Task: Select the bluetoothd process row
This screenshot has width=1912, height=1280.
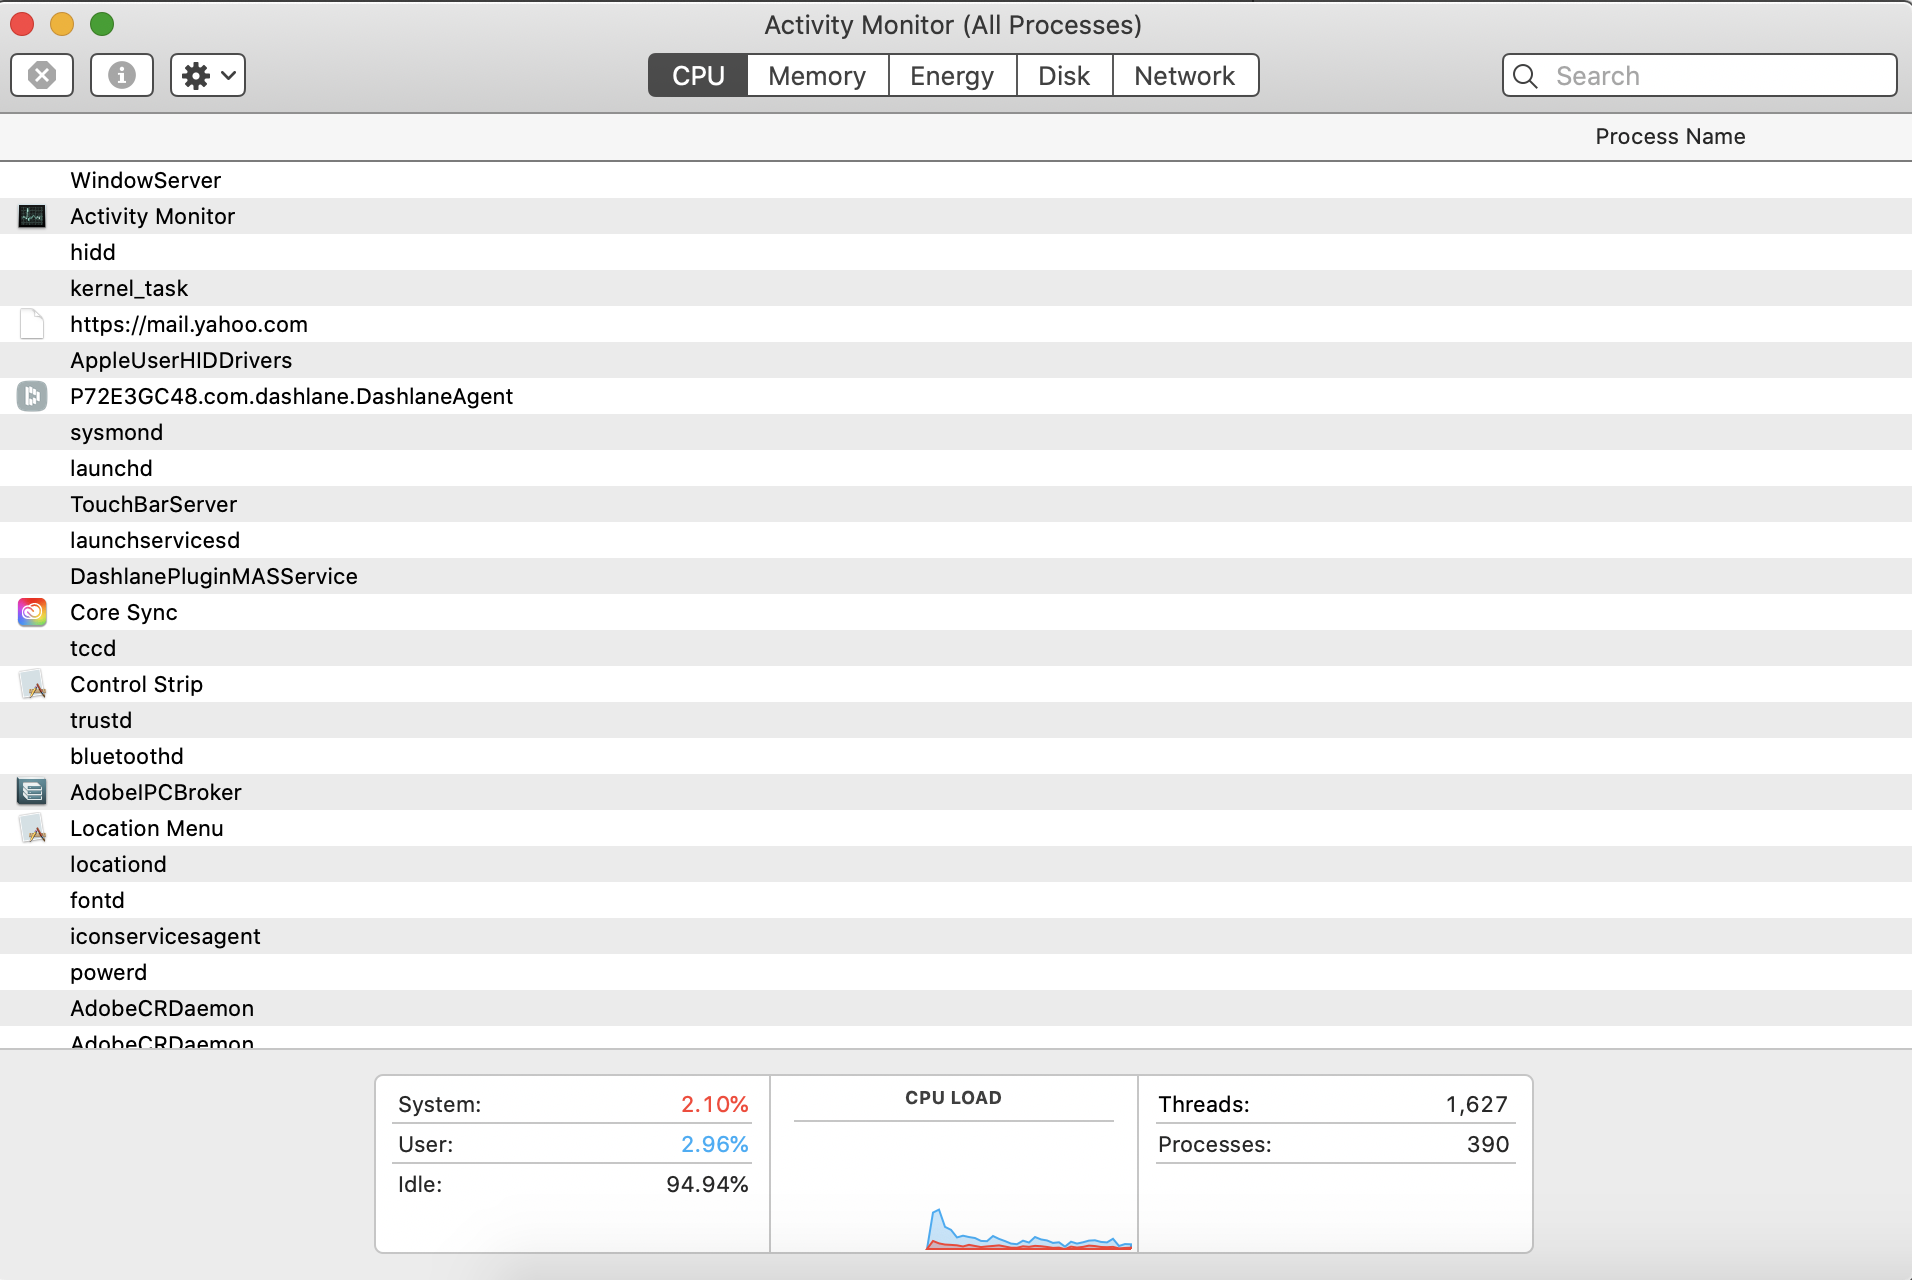Action: coord(956,756)
